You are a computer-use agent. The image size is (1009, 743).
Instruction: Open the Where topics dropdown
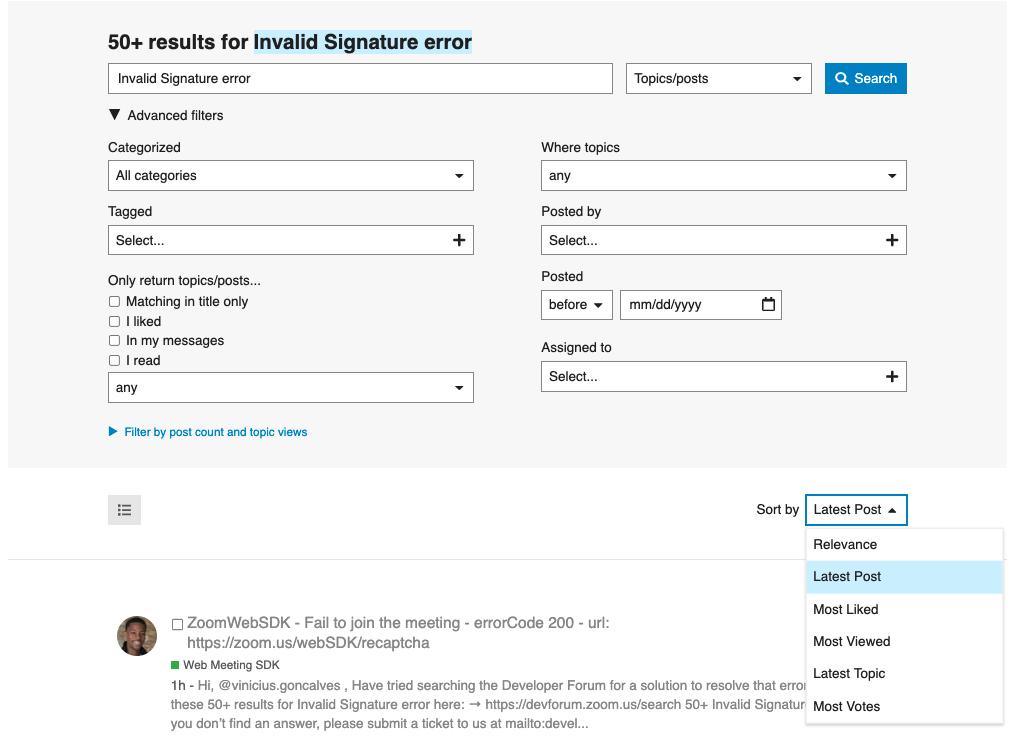[723, 176]
